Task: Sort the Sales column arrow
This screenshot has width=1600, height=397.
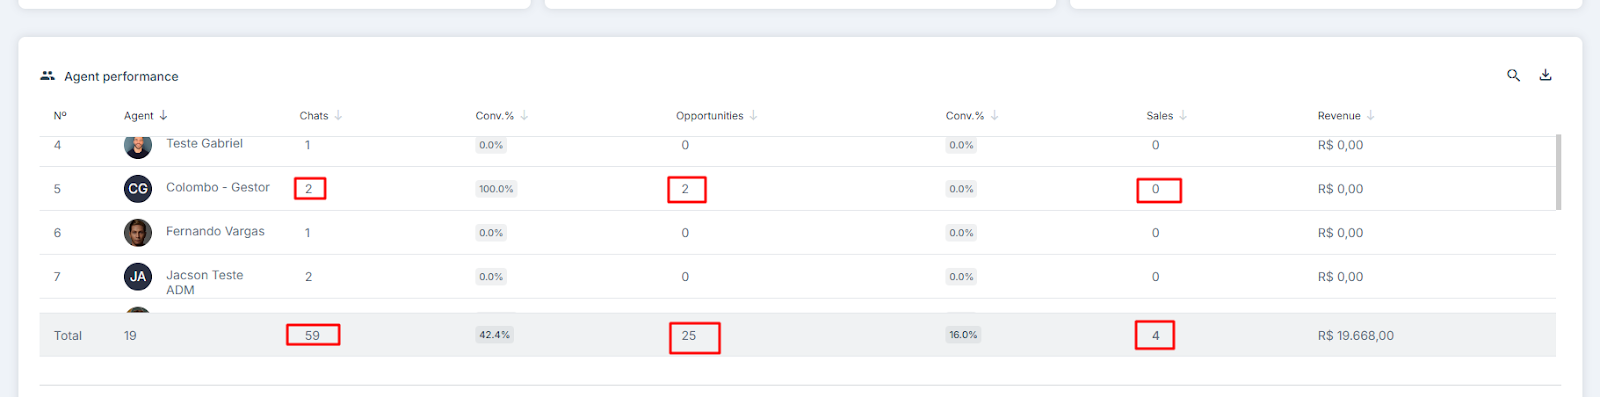Action: [x=1183, y=115]
